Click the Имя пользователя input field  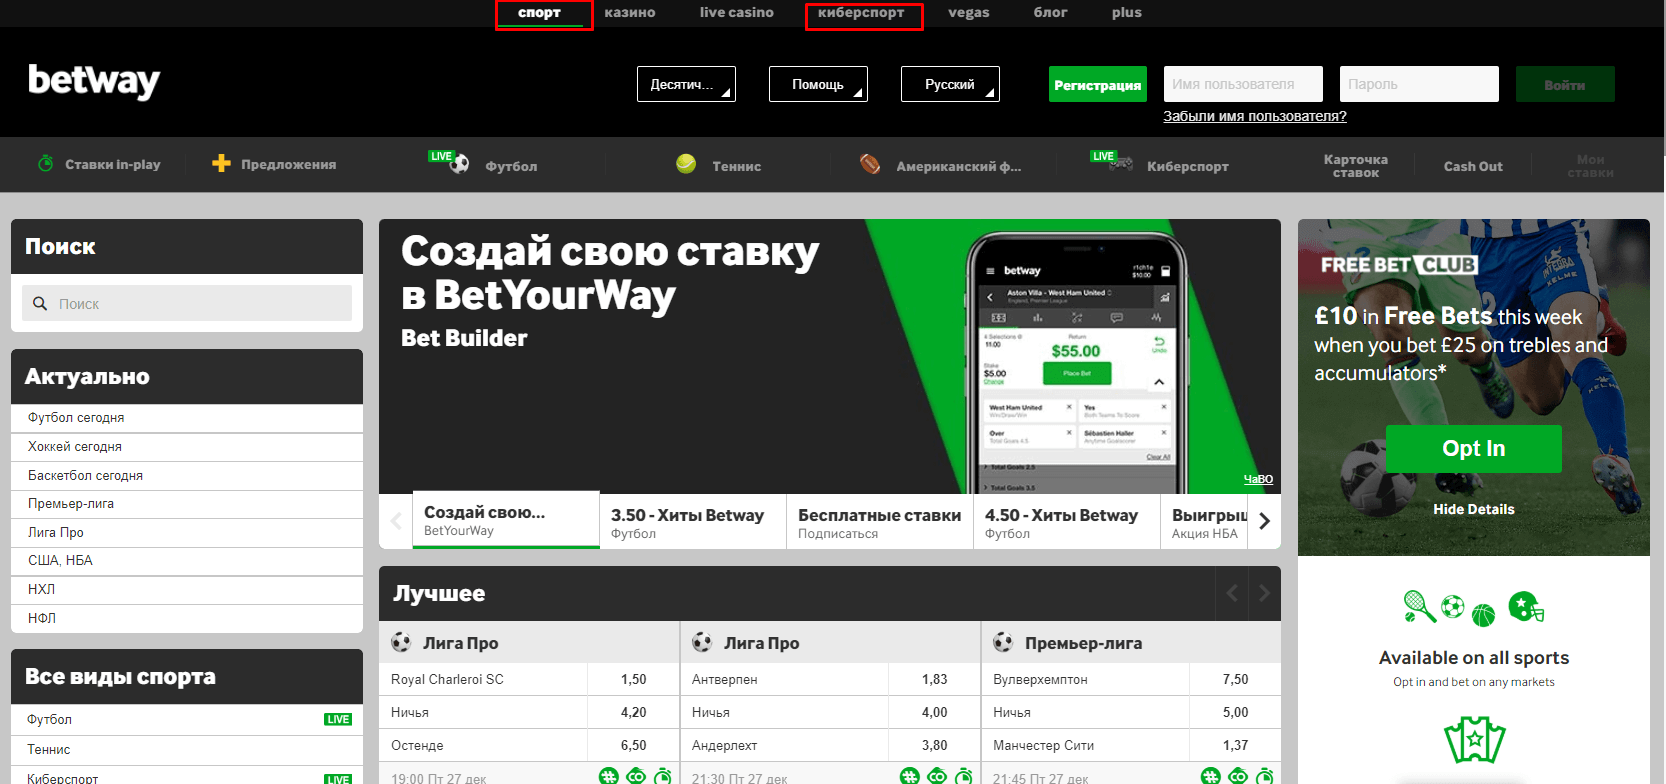point(1243,84)
